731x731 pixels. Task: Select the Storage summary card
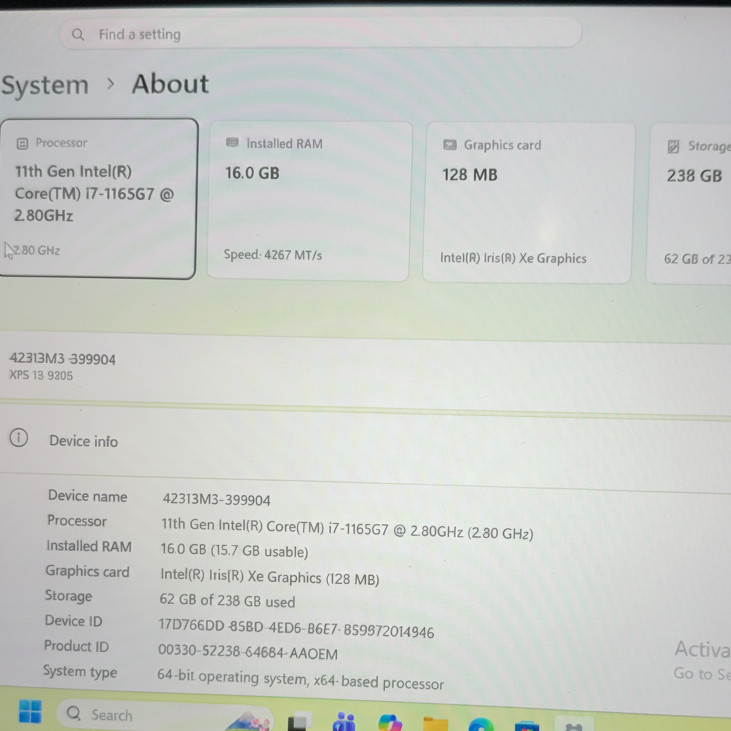689,204
